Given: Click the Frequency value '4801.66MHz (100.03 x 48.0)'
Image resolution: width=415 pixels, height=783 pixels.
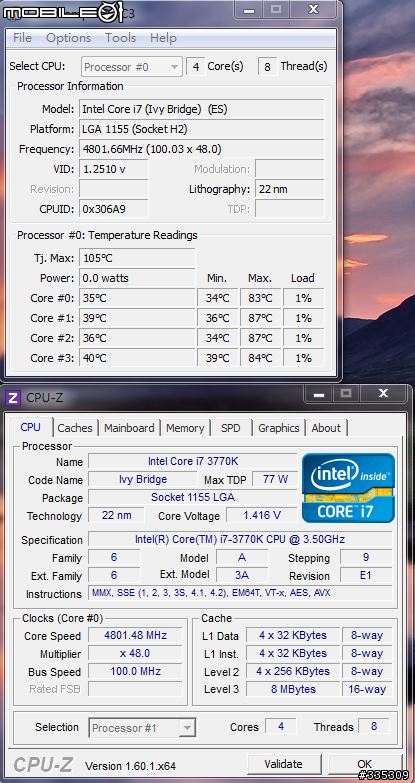Looking at the screenshot, I should (x=202, y=149).
